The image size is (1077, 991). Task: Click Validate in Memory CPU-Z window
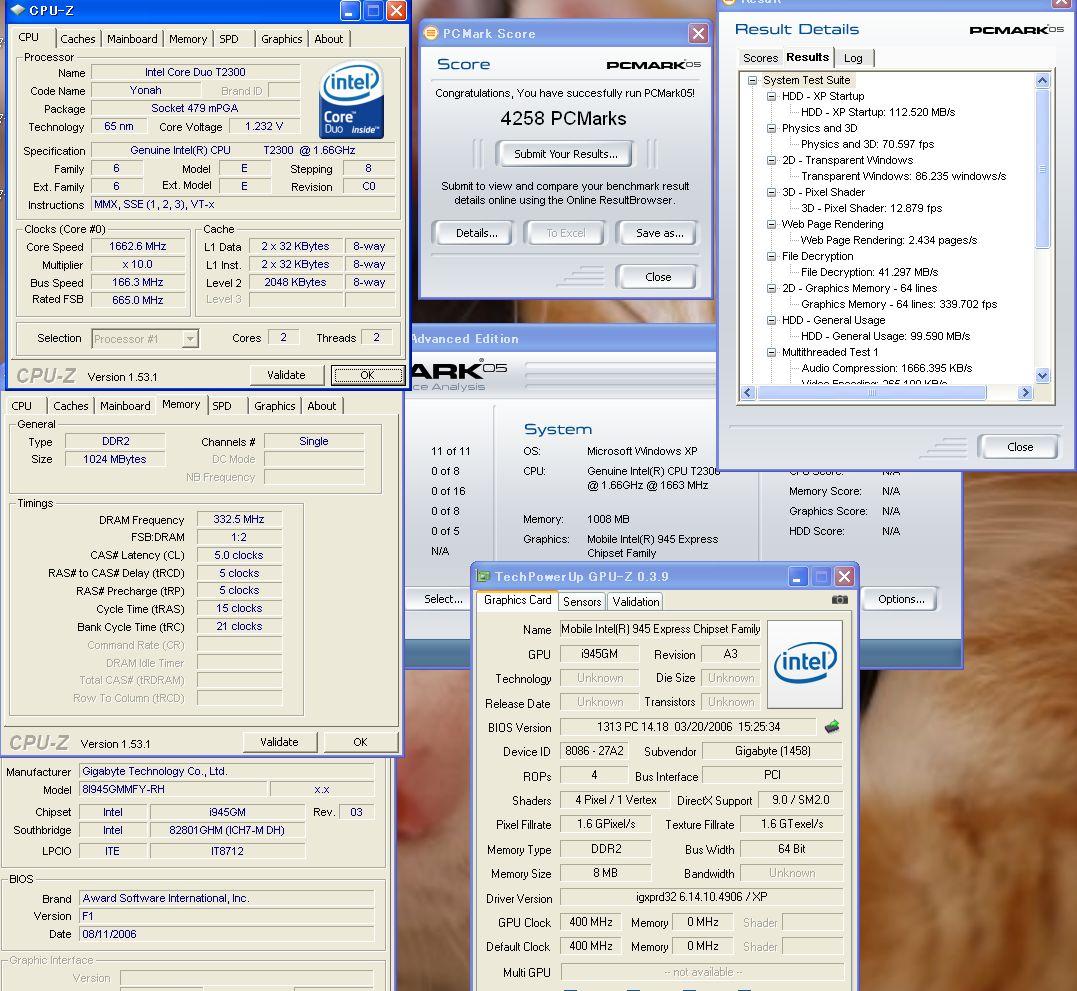[x=279, y=742]
